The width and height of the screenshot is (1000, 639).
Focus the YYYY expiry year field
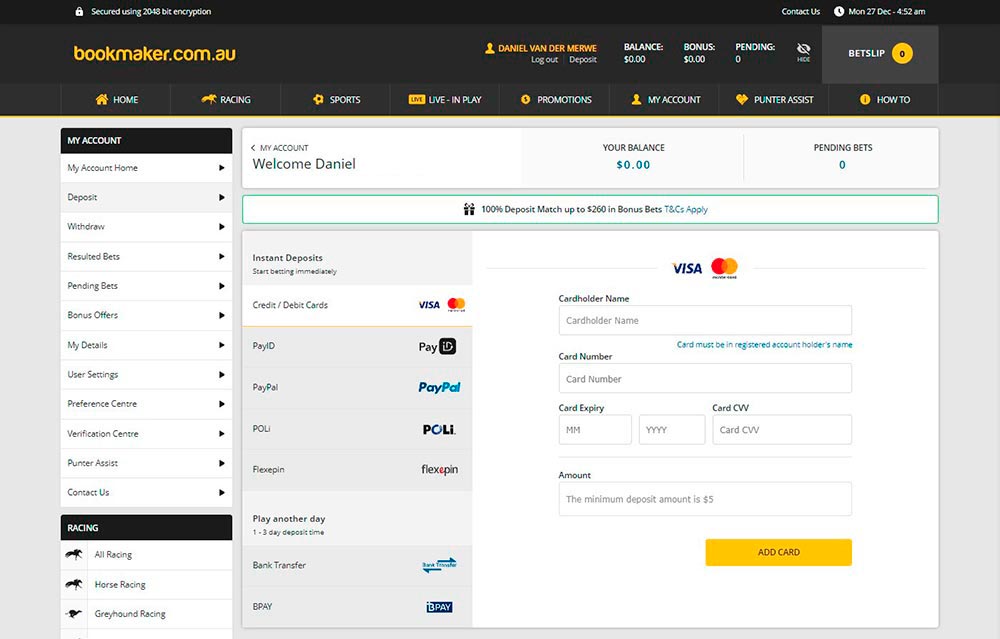672,430
